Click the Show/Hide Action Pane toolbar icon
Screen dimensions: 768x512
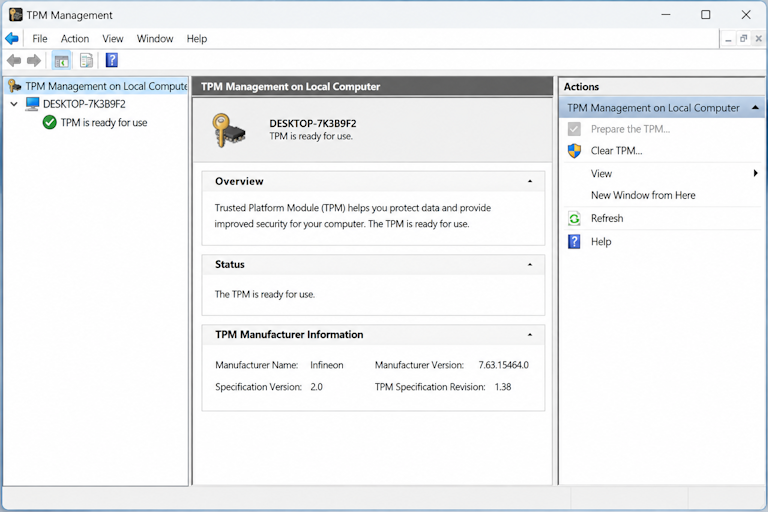[86, 61]
